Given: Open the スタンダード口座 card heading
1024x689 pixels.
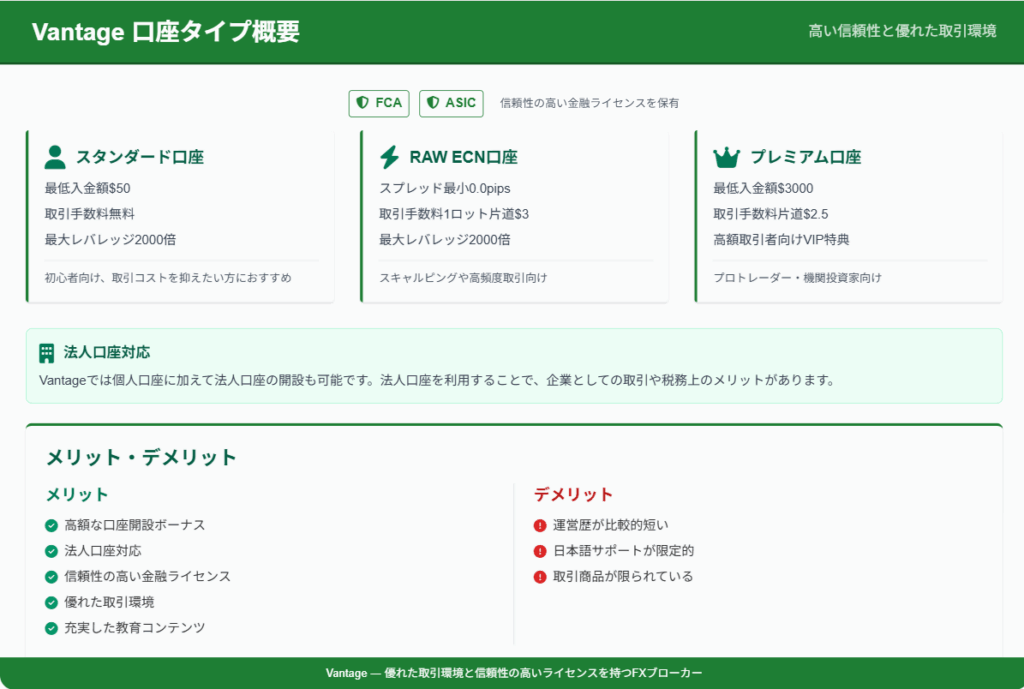Looking at the screenshot, I should (x=140, y=157).
